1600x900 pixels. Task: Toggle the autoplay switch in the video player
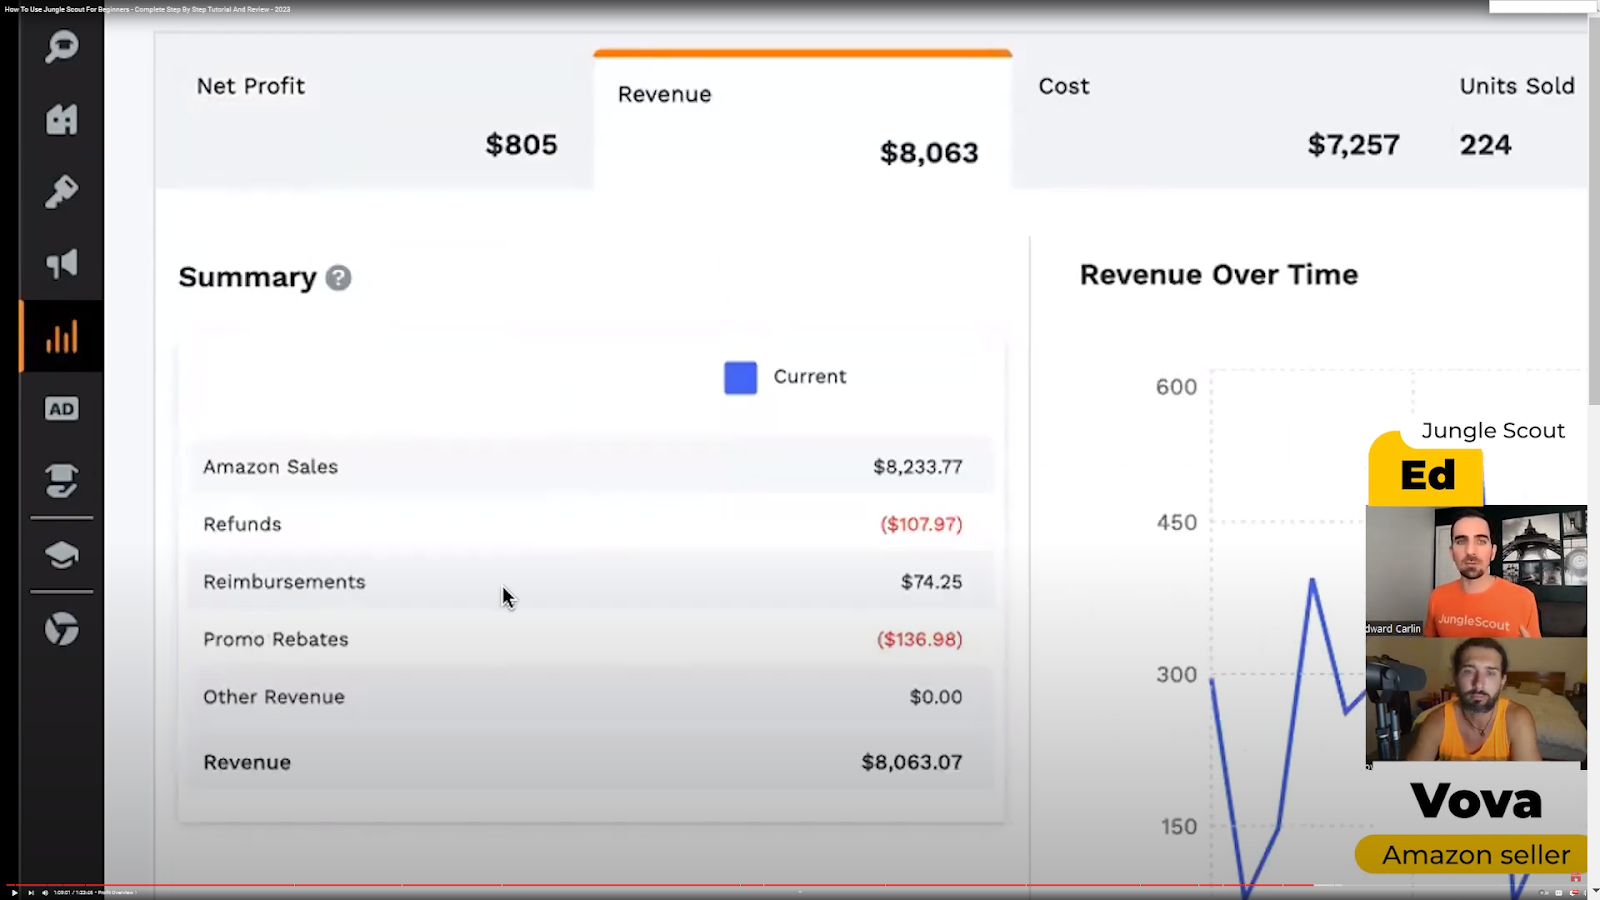pos(1543,892)
